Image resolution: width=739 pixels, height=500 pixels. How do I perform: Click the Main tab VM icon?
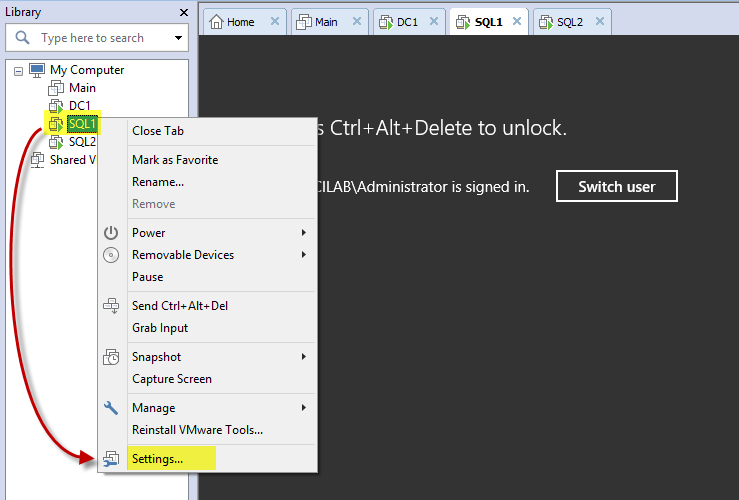(x=304, y=22)
